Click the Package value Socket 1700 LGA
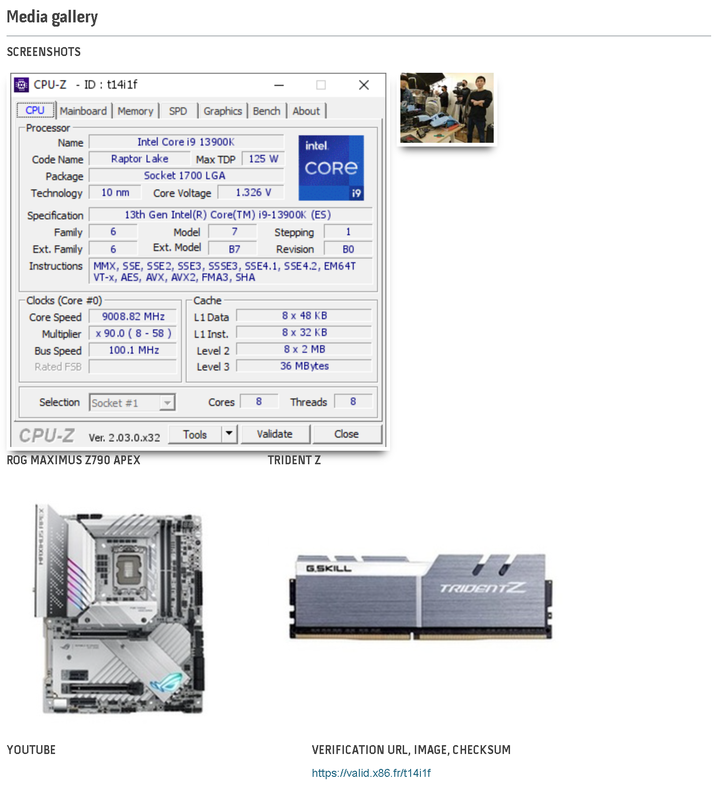Viewport: 720px width, 789px height. (x=186, y=175)
